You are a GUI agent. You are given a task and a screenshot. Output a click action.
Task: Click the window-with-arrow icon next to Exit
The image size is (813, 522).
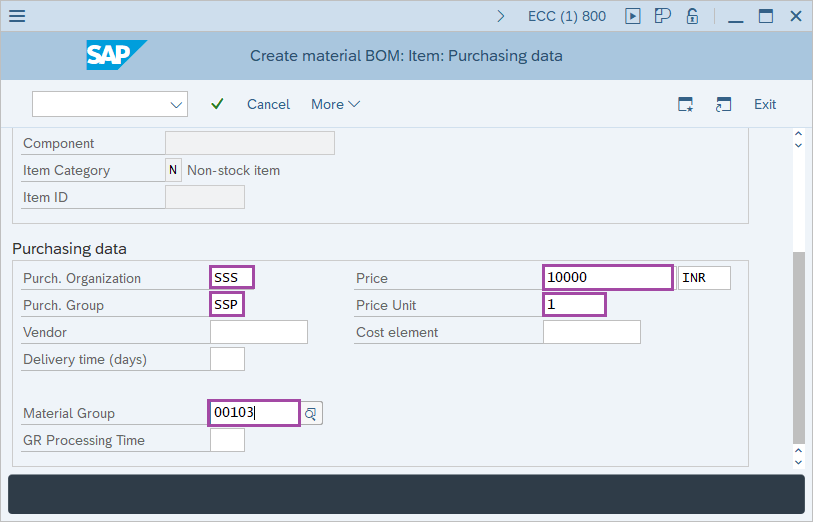[x=724, y=104]
